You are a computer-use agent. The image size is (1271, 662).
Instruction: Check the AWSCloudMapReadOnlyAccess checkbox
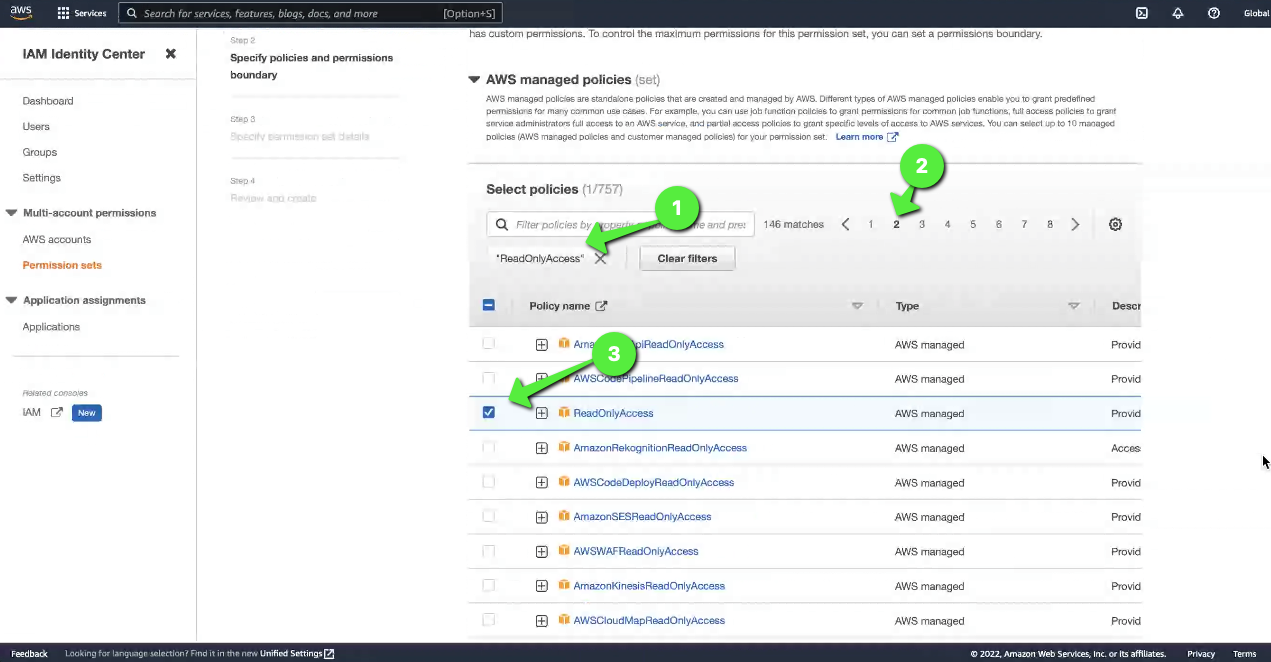point(489,620)
